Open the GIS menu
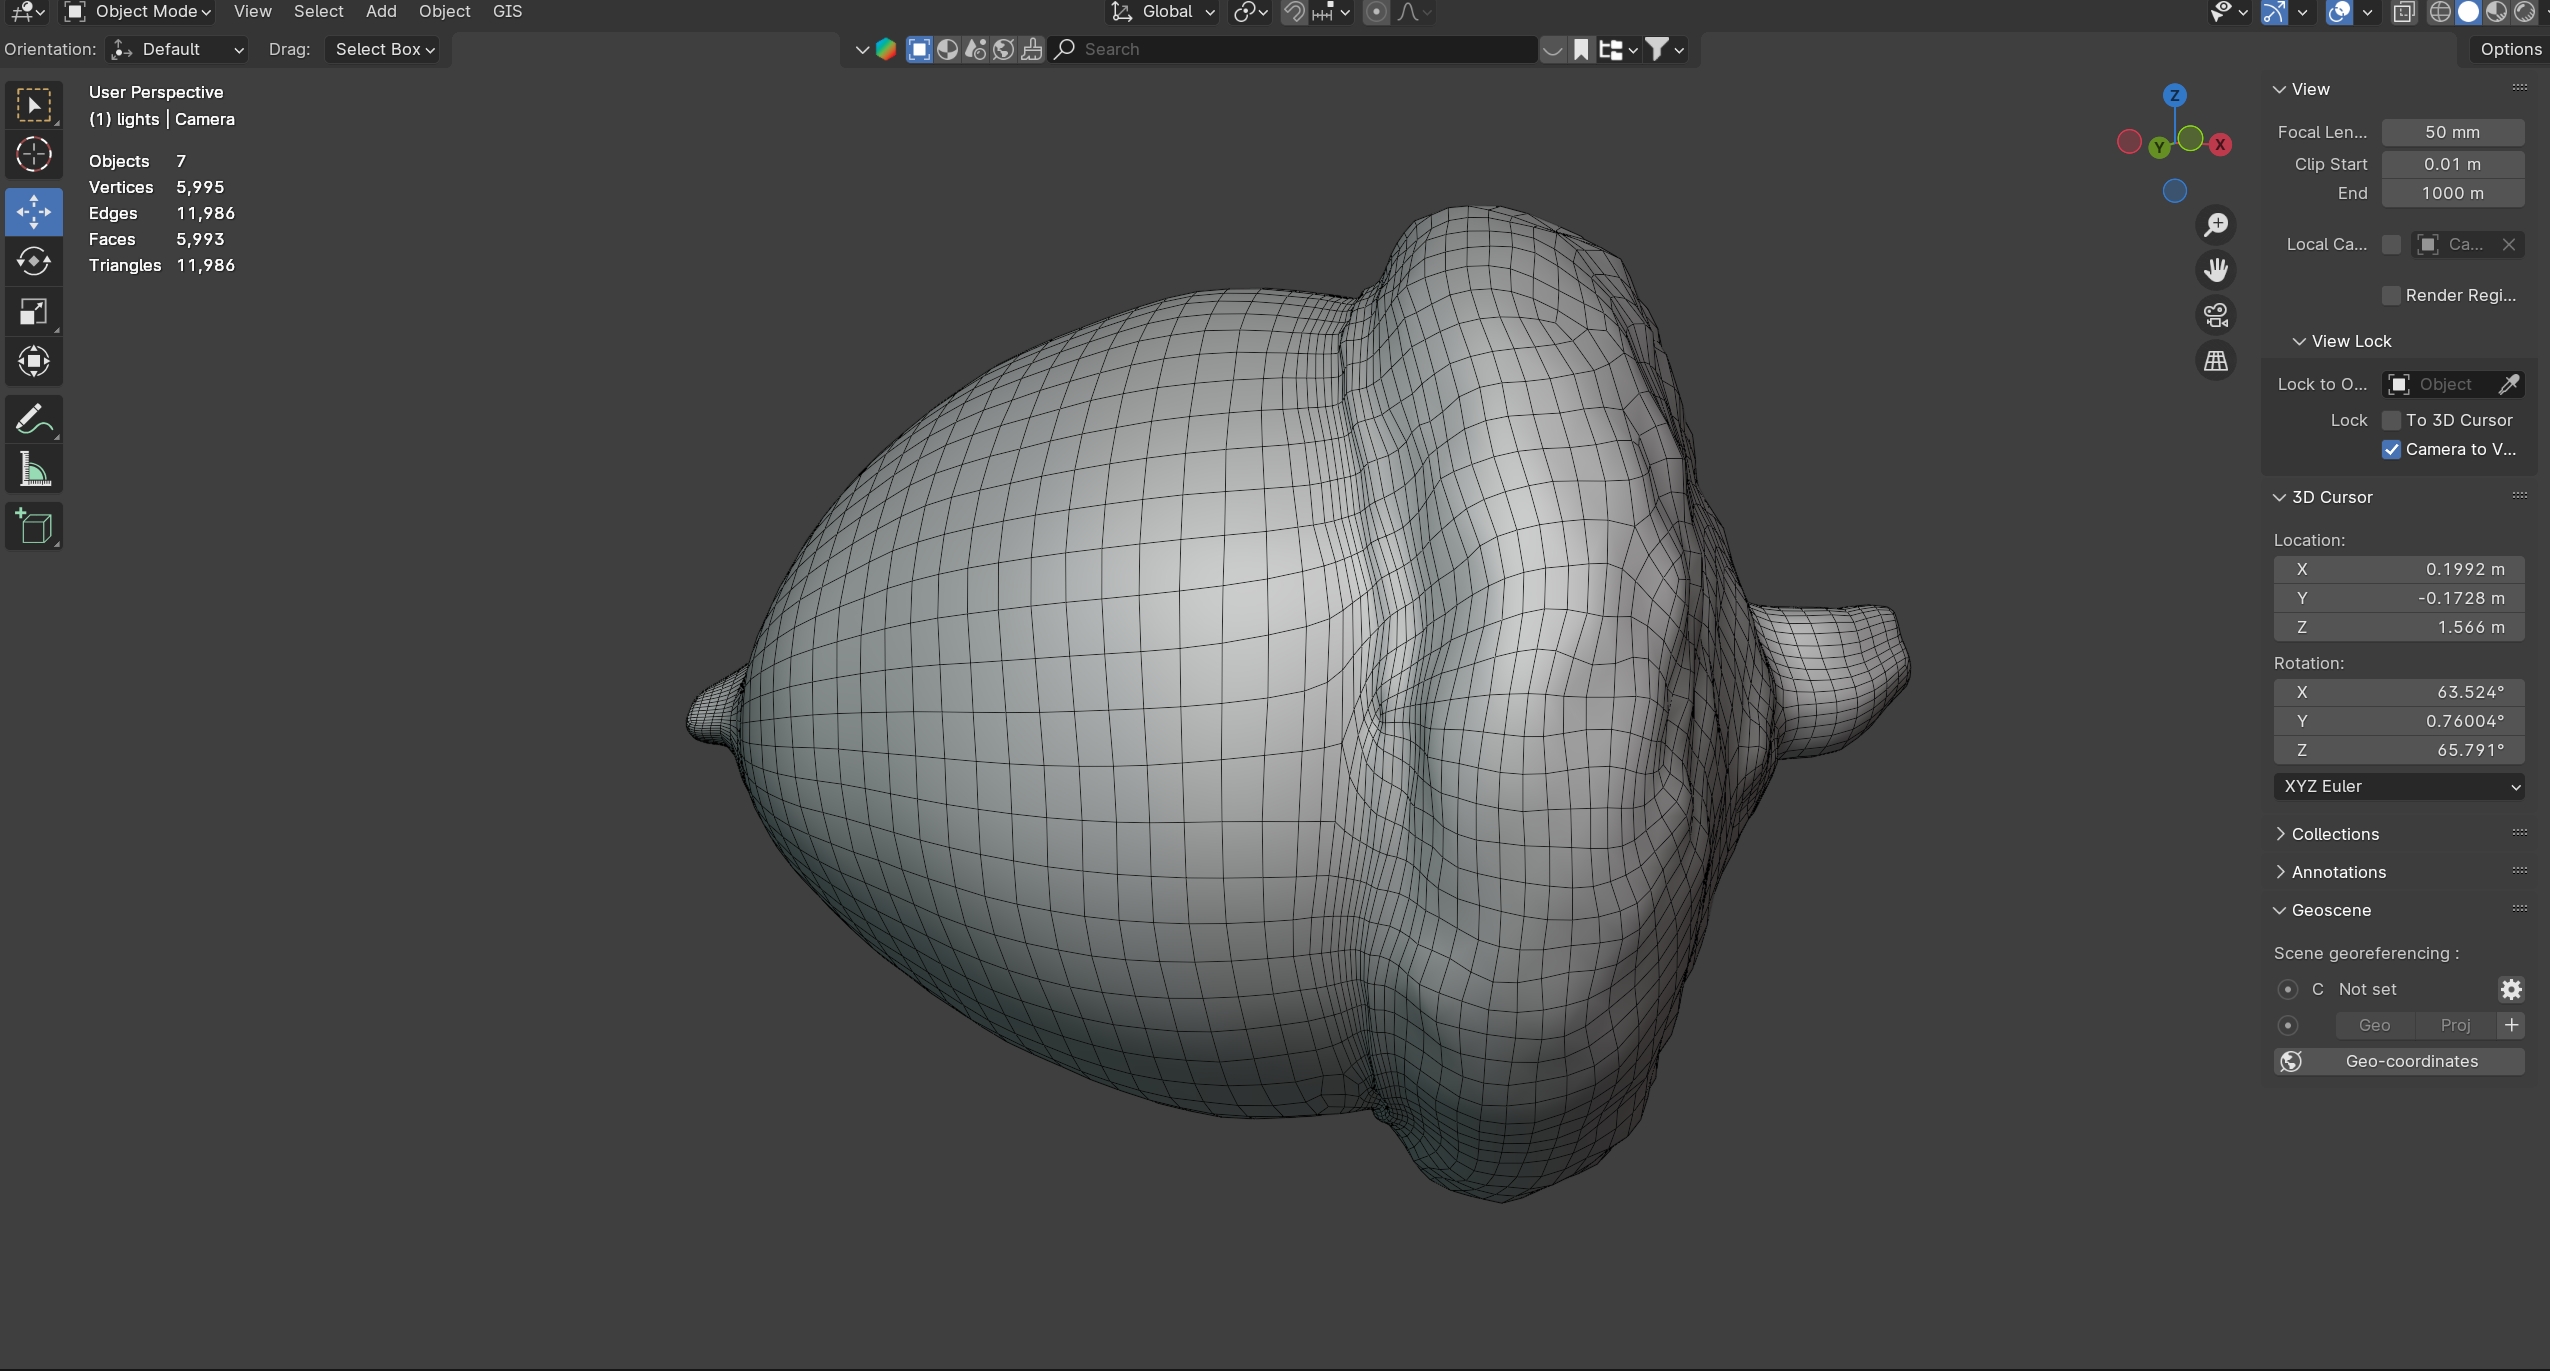 tap(507, 12)
